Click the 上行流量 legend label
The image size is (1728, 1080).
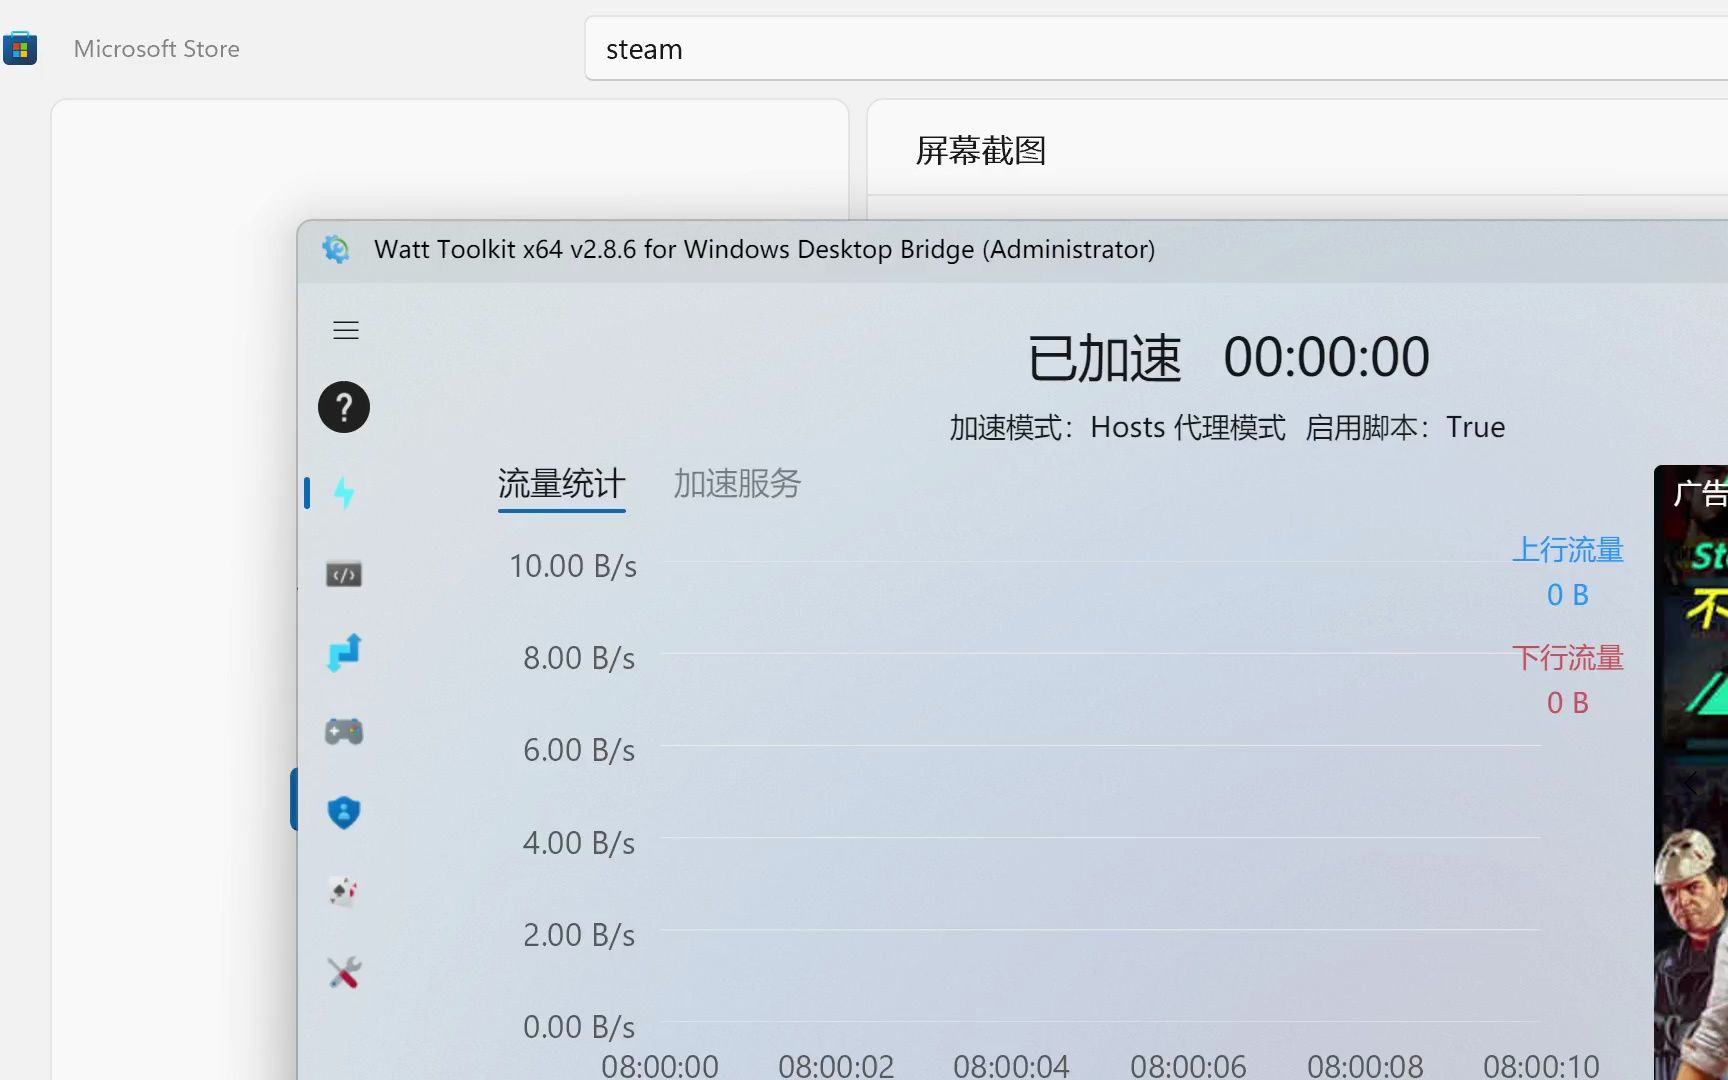(x=1568, y=549)
